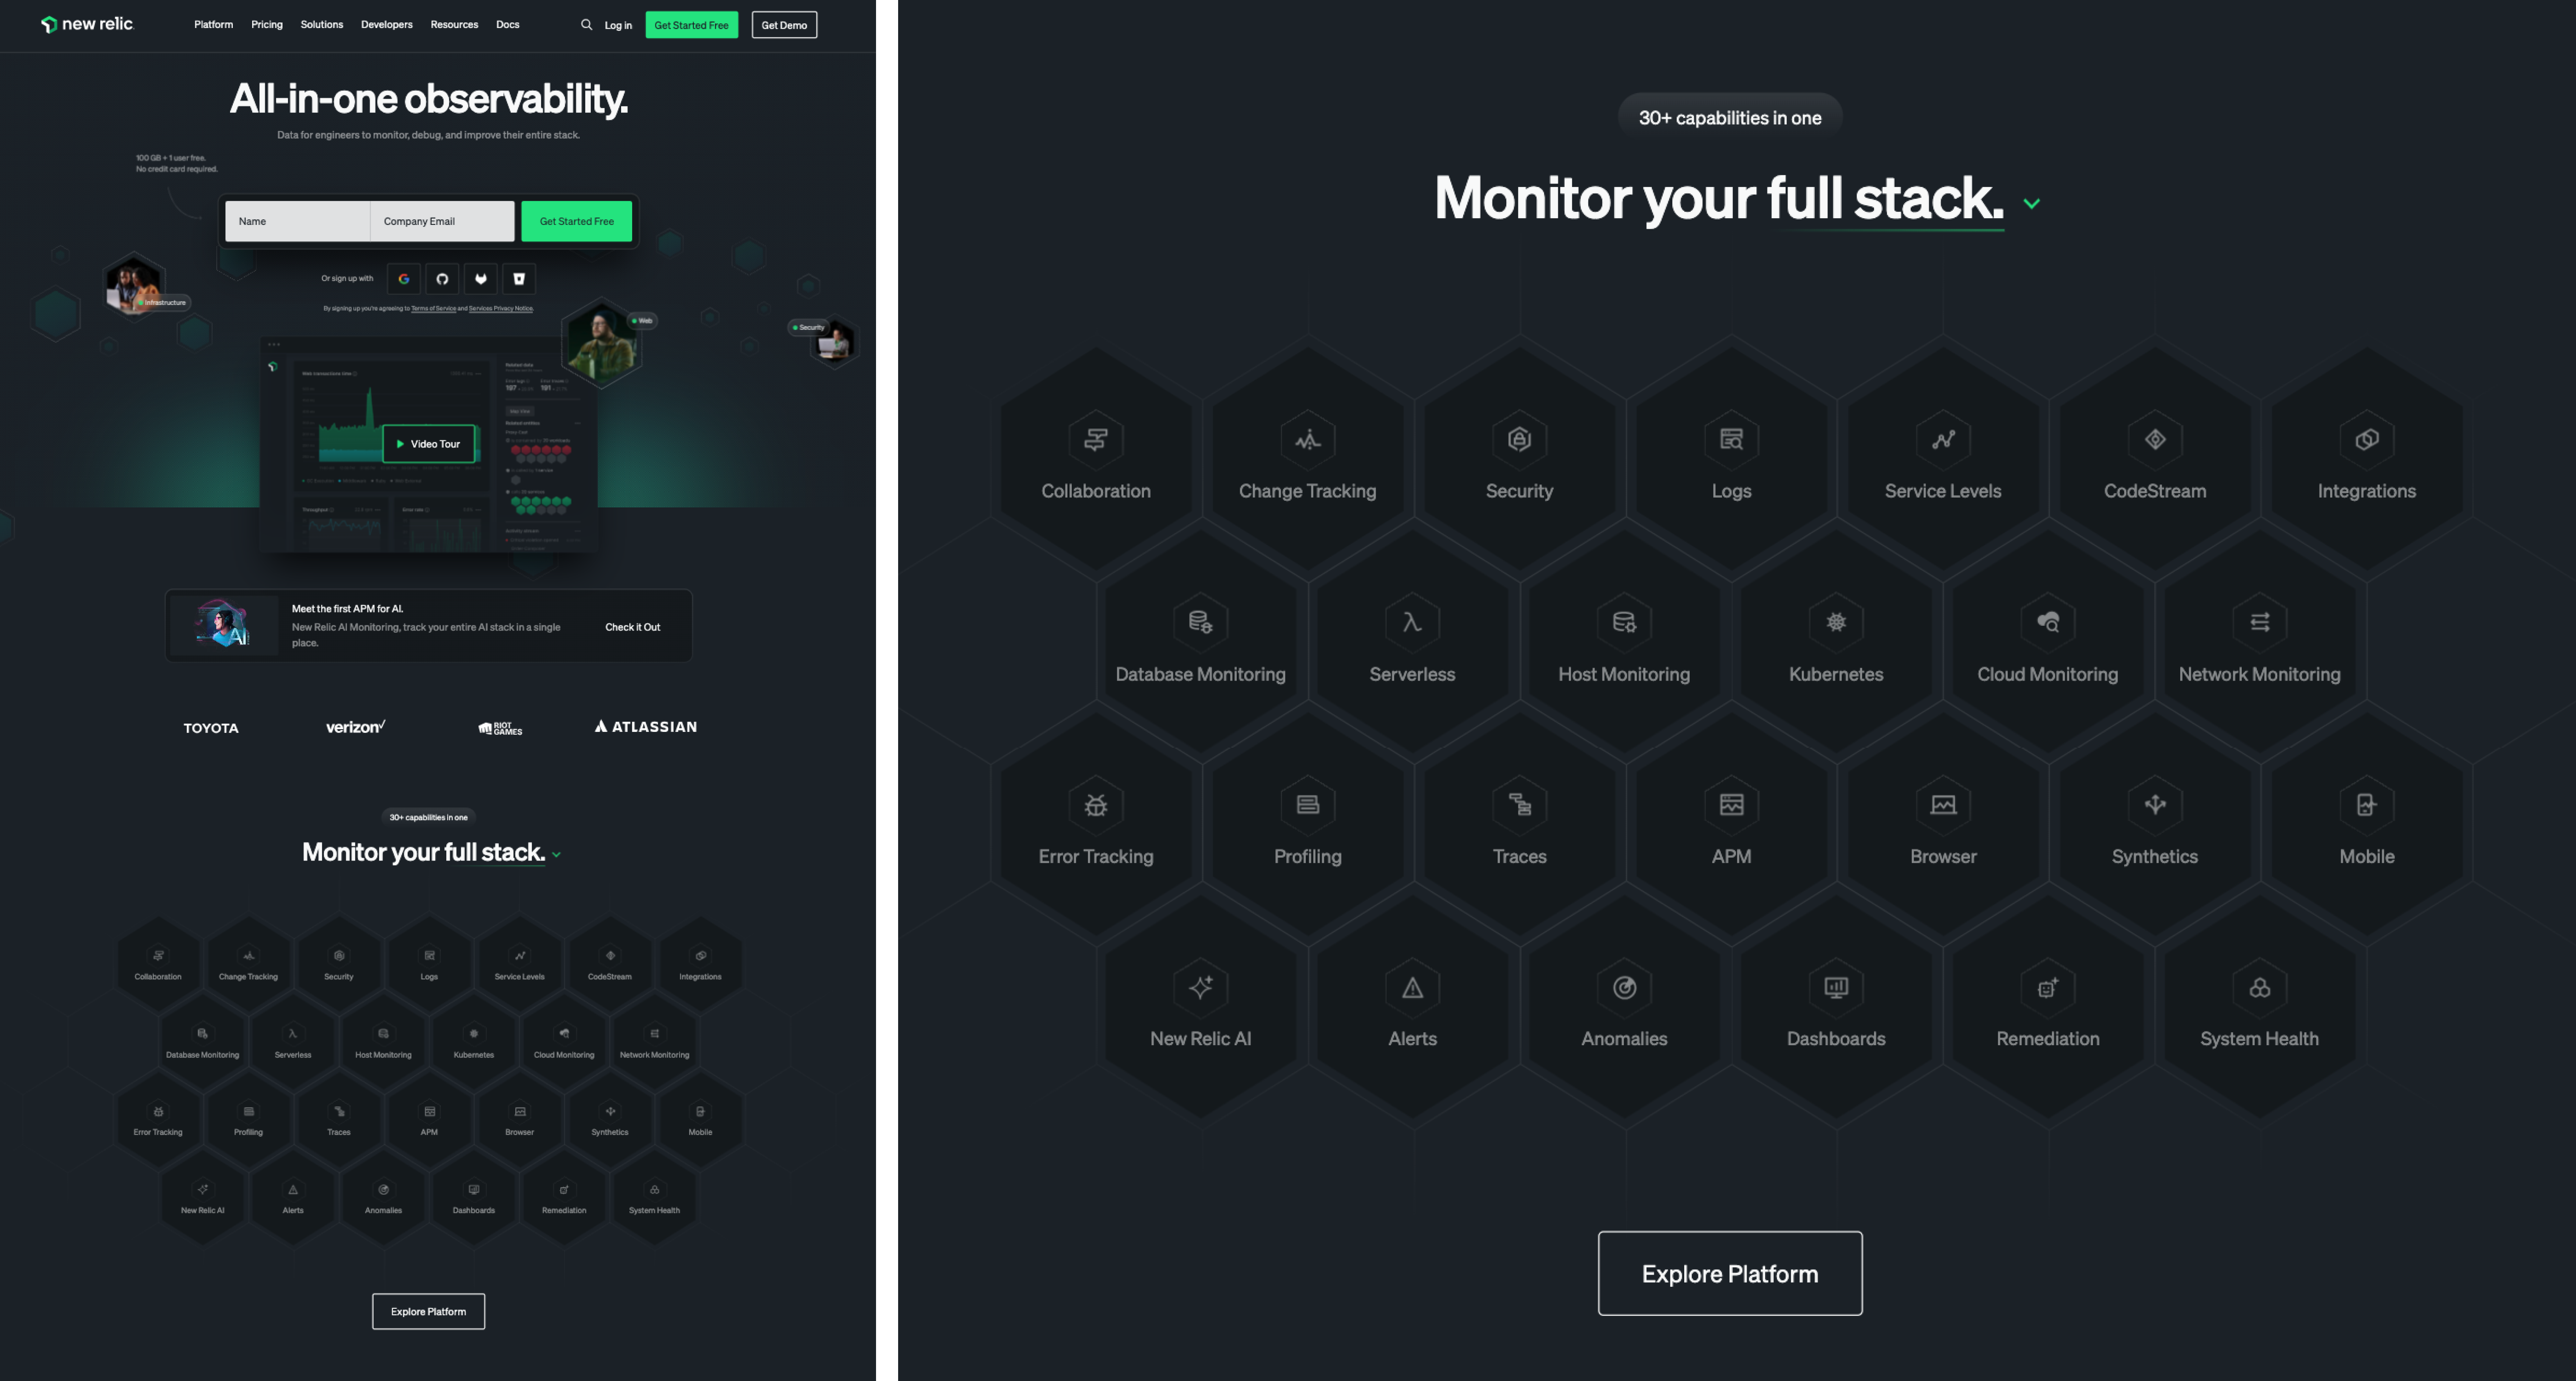Select the large Network Monitoring hexagon in the enlarged view
The image size is (2576, 1381).
2260,641
